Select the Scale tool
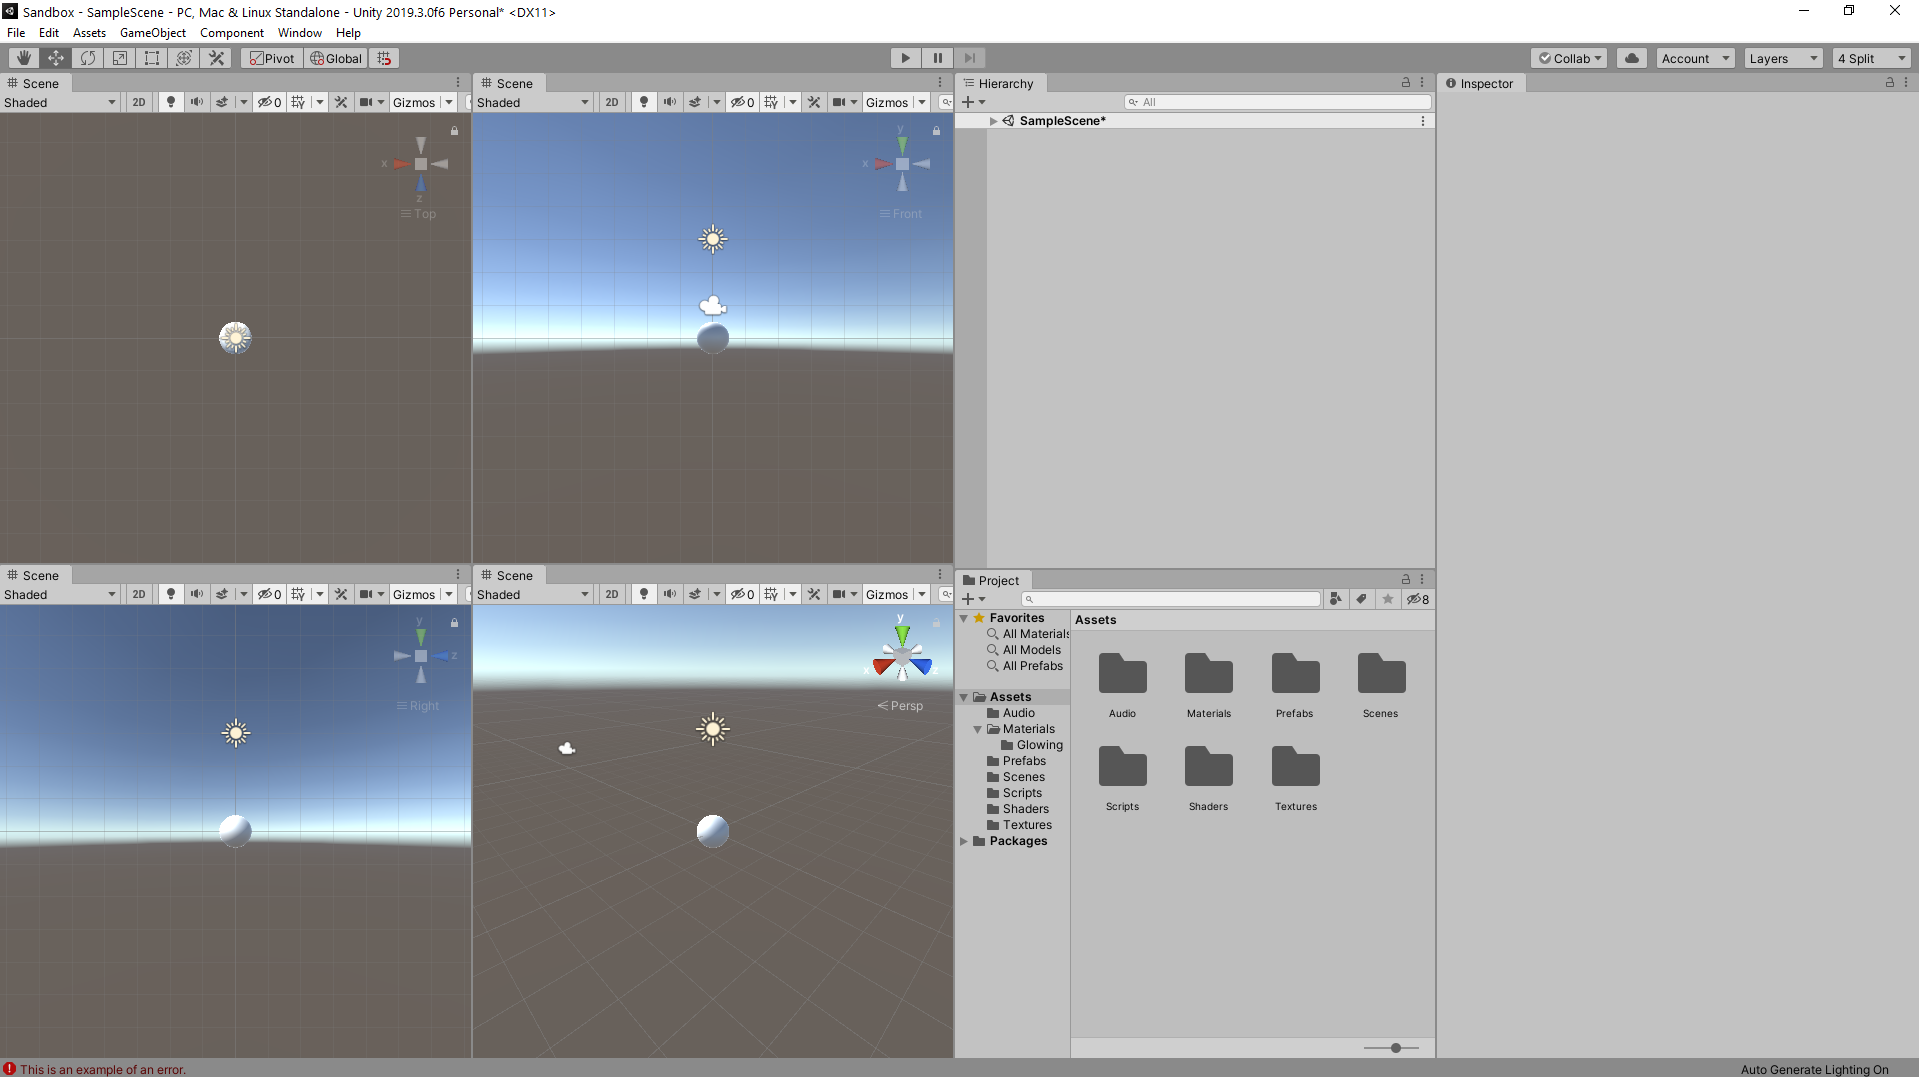The image size is (1919, 1077). [120, 58]
